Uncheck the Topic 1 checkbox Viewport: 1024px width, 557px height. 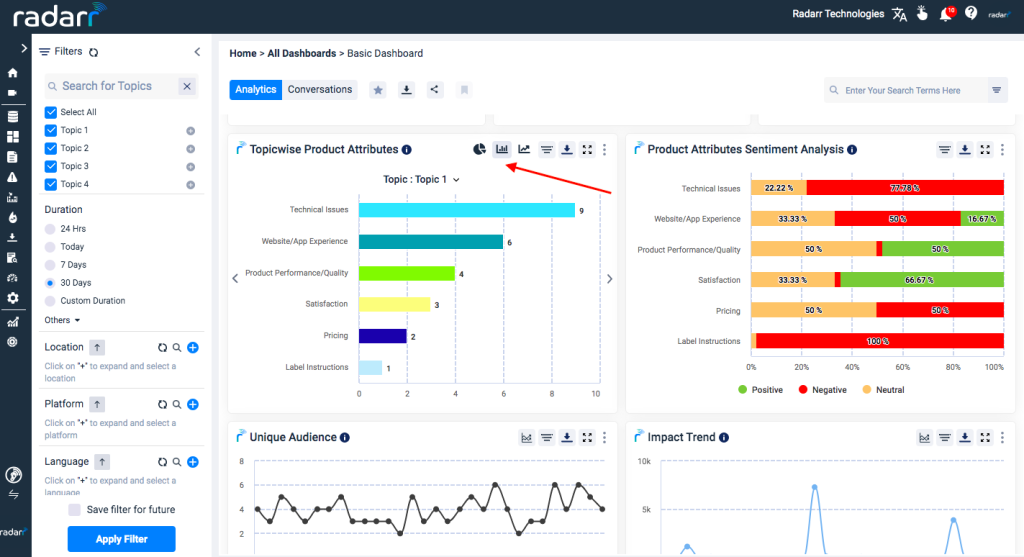tap(51, 131)
